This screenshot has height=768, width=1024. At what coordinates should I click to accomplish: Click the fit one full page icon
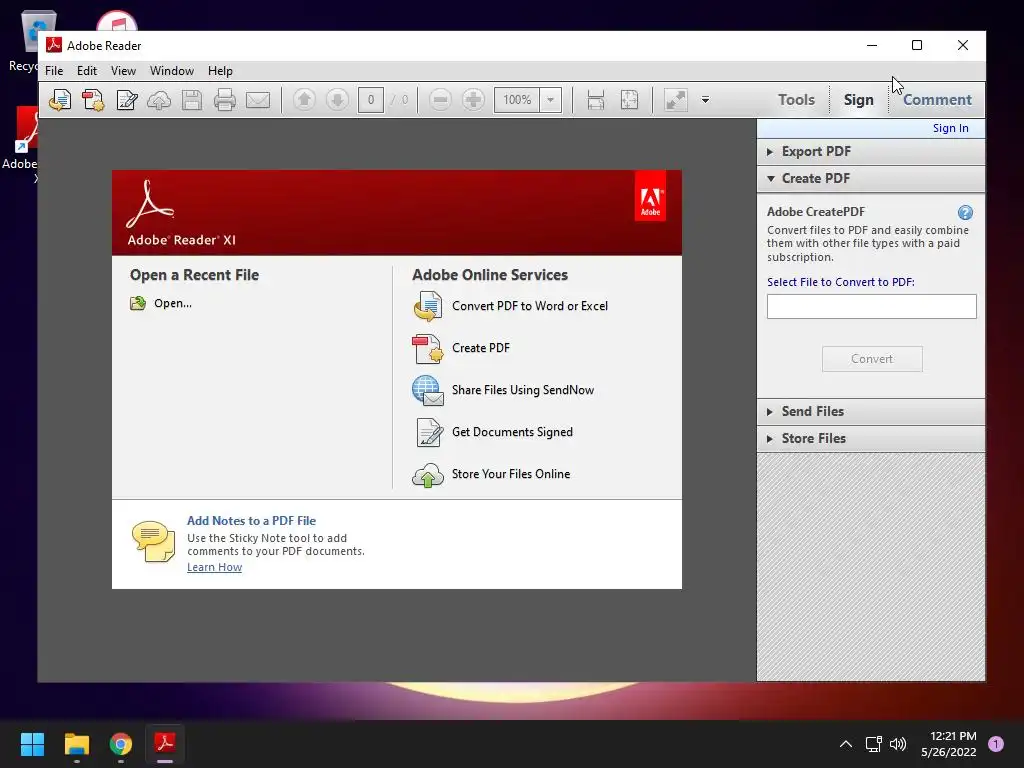[x=629, y=100]
